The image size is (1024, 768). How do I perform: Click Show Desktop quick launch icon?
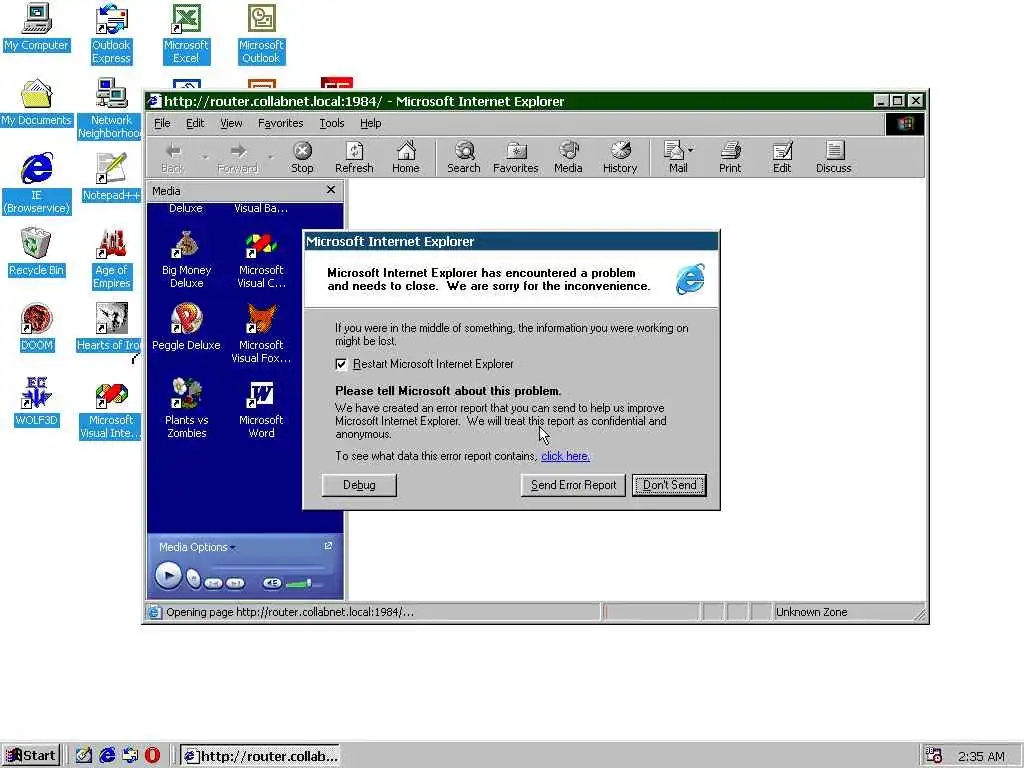(84, 756)
